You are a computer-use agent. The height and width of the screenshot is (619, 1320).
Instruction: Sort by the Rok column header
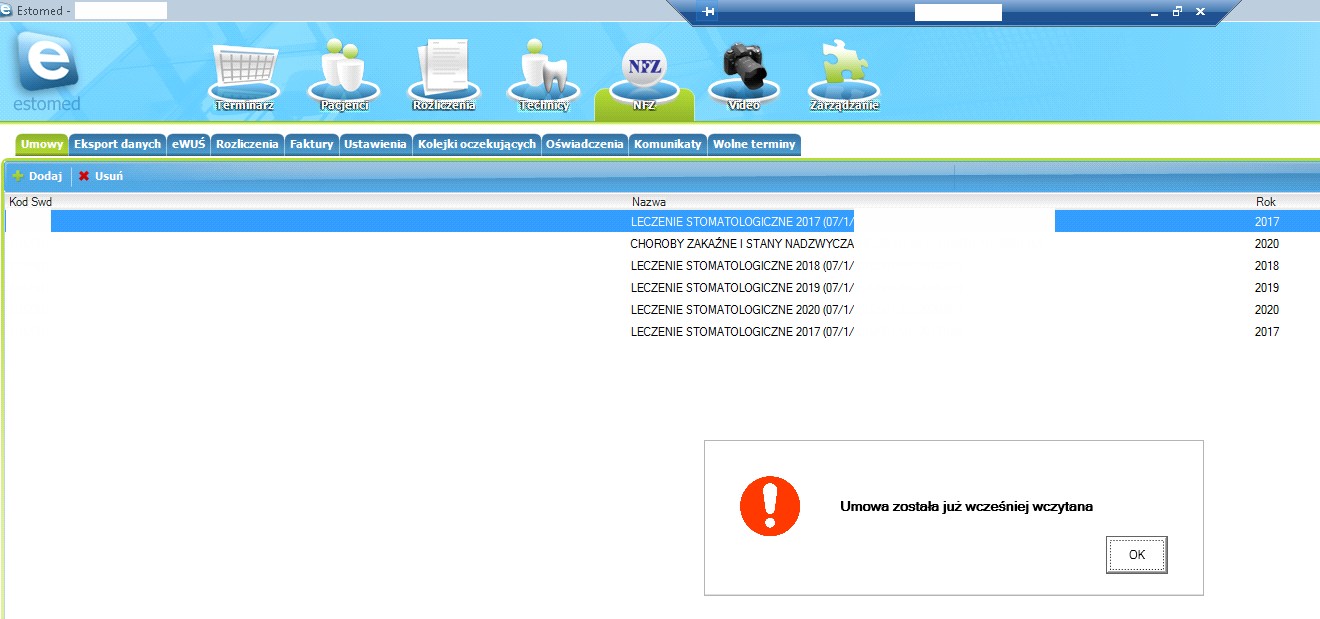(x=1265, y=202)
